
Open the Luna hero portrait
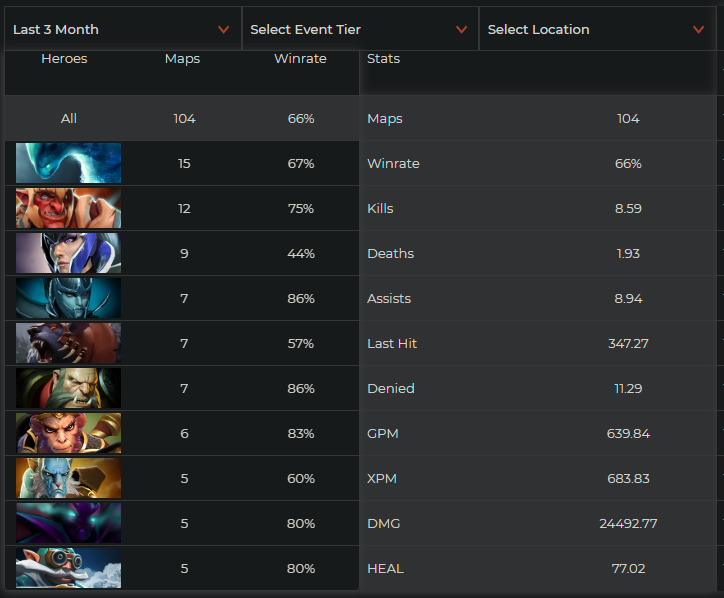tap(68, 253)
